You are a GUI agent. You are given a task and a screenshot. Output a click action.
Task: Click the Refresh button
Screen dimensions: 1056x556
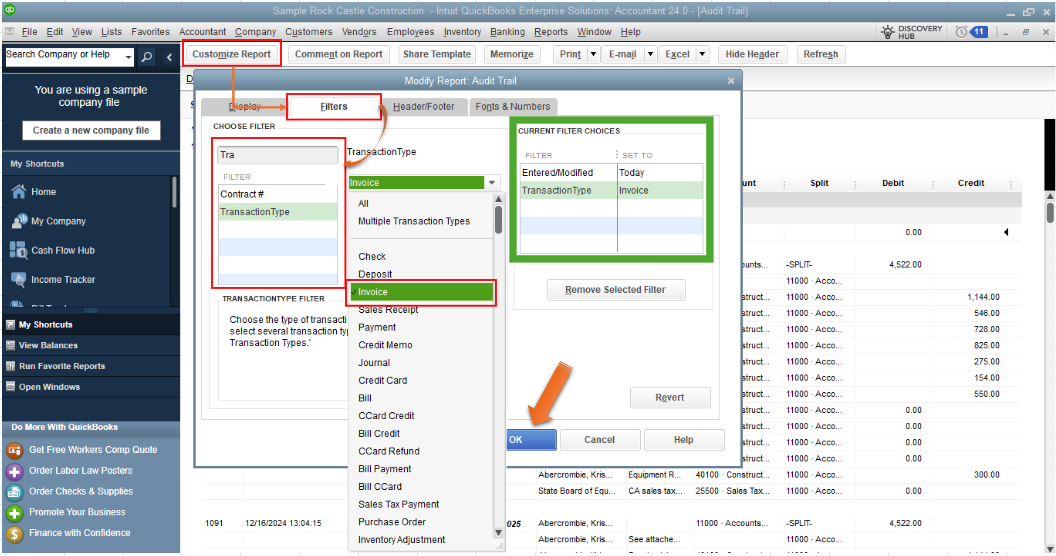pyautogui.click(x=821, y=55)
